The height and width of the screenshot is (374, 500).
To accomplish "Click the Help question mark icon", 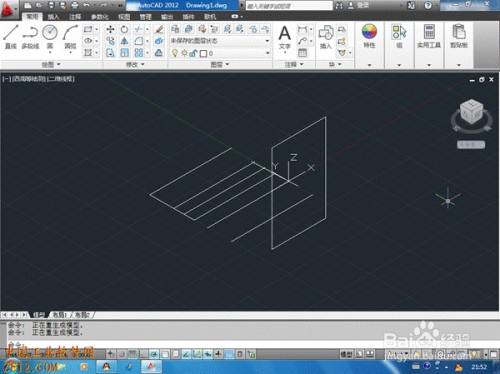I will click(x=428, y=5).
